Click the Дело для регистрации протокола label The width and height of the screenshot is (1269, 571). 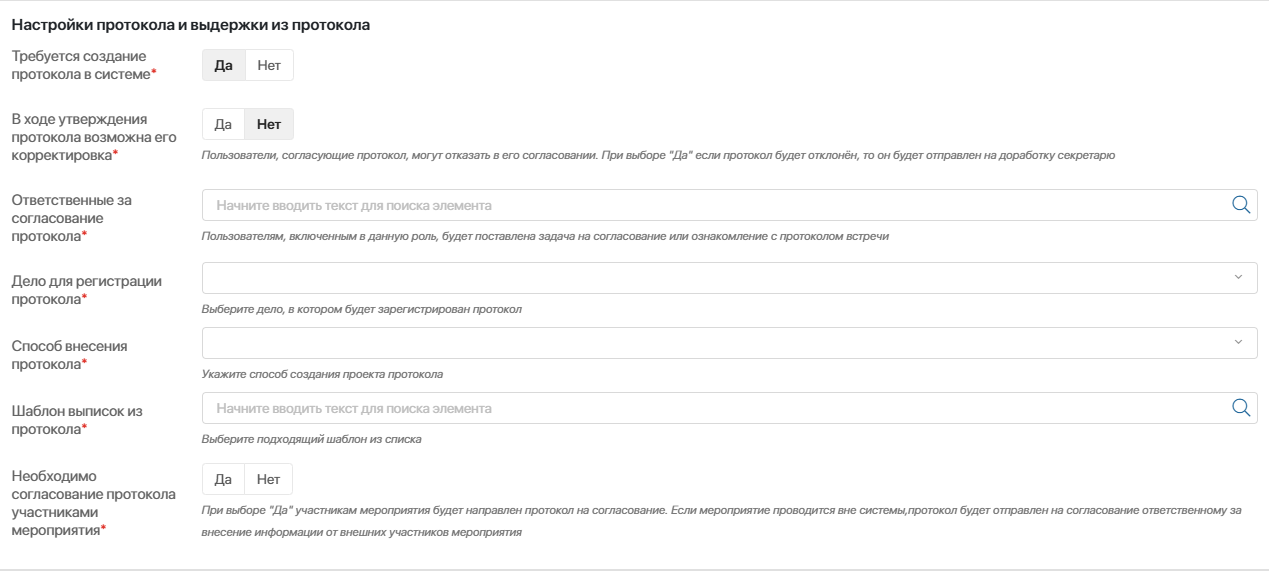86,290
